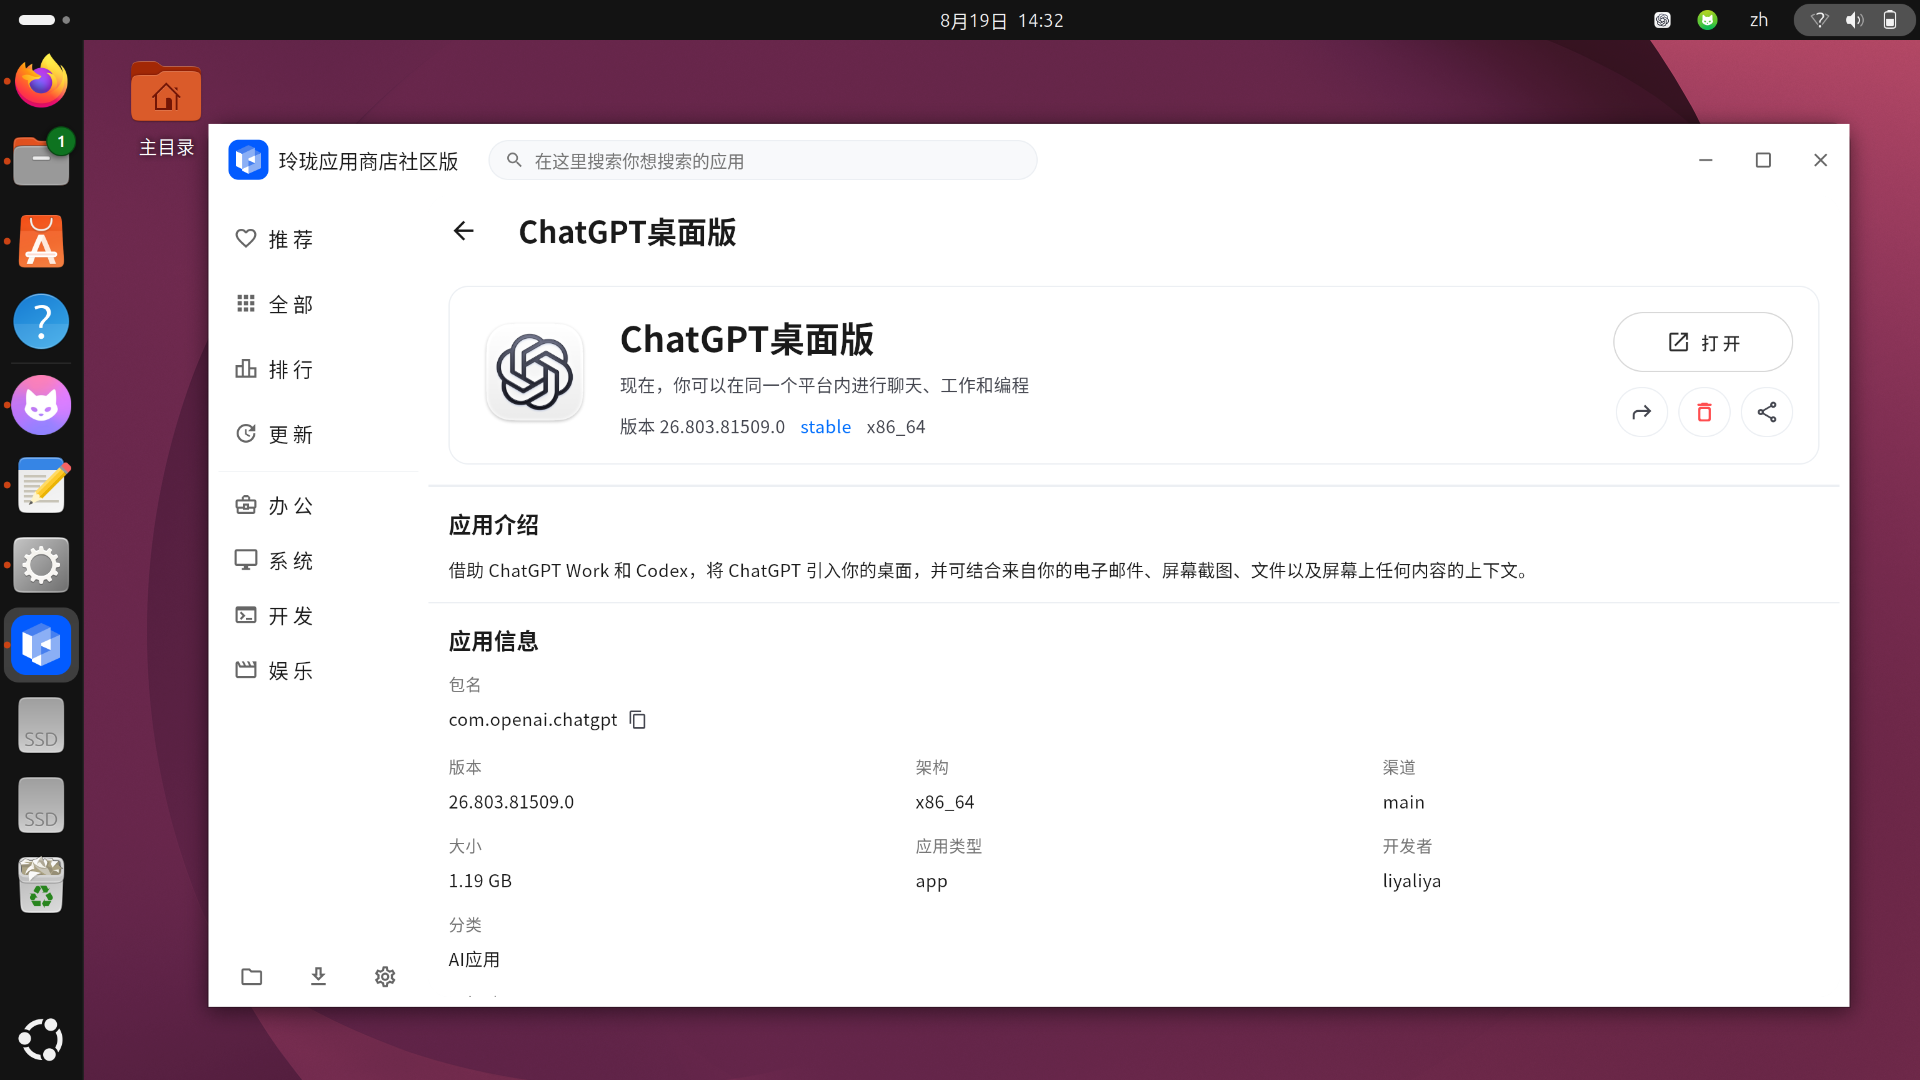Open Firefox from the Ubuntu dock
Image resolution: width=1920 pixels, height=1080 pixels.
(x=41, y=82)
